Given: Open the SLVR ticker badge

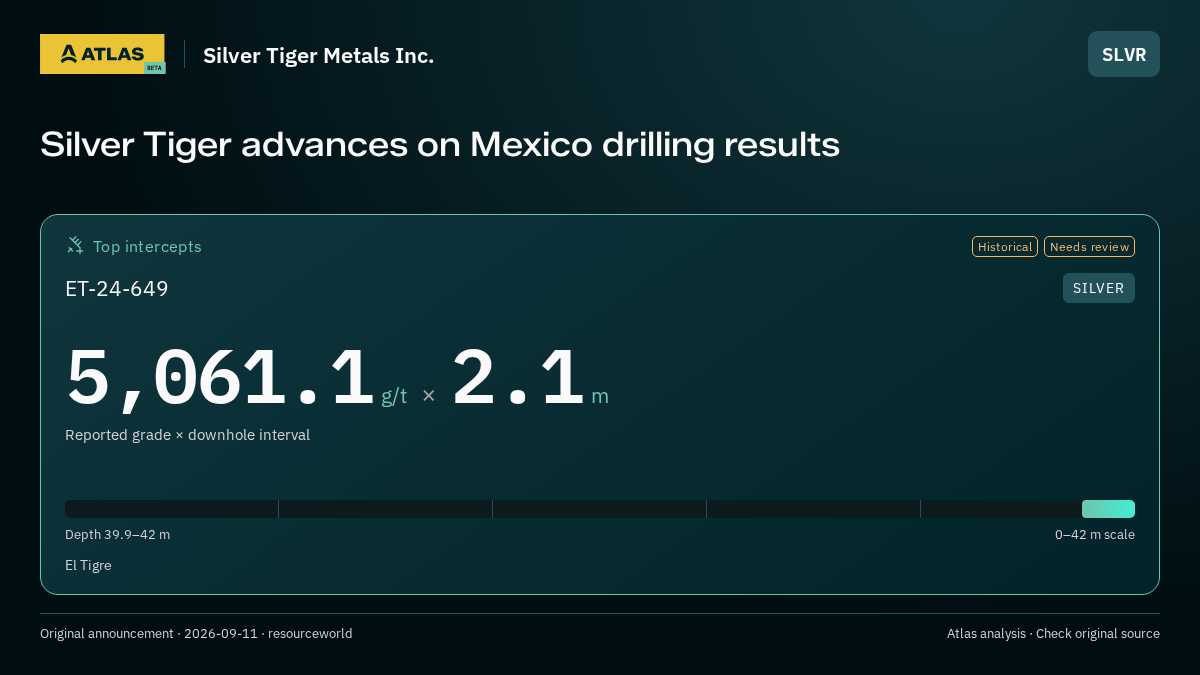Looking at the screenshot, I should [x=1124, y=54].
